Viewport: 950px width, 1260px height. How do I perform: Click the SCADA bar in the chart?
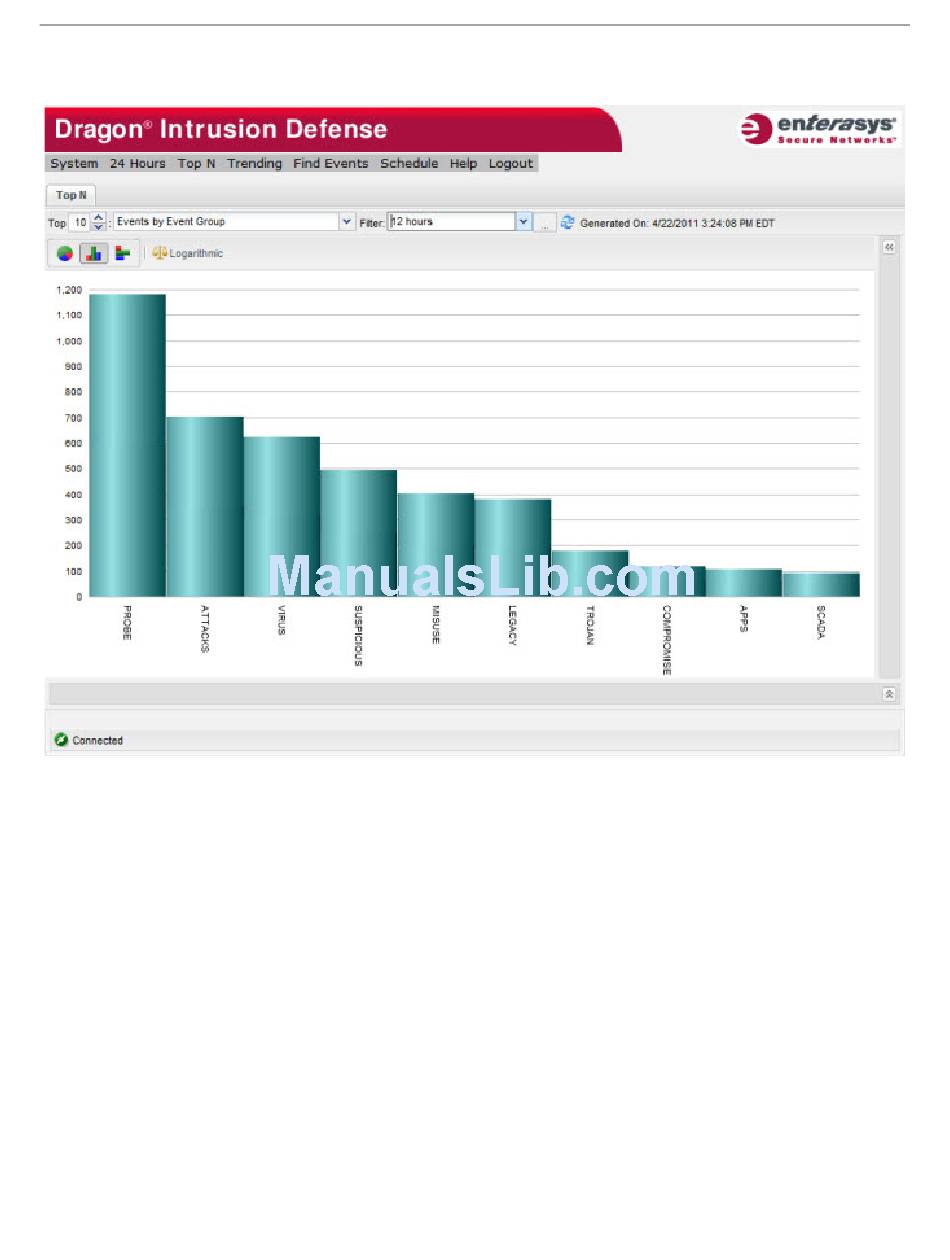(821, 585)
